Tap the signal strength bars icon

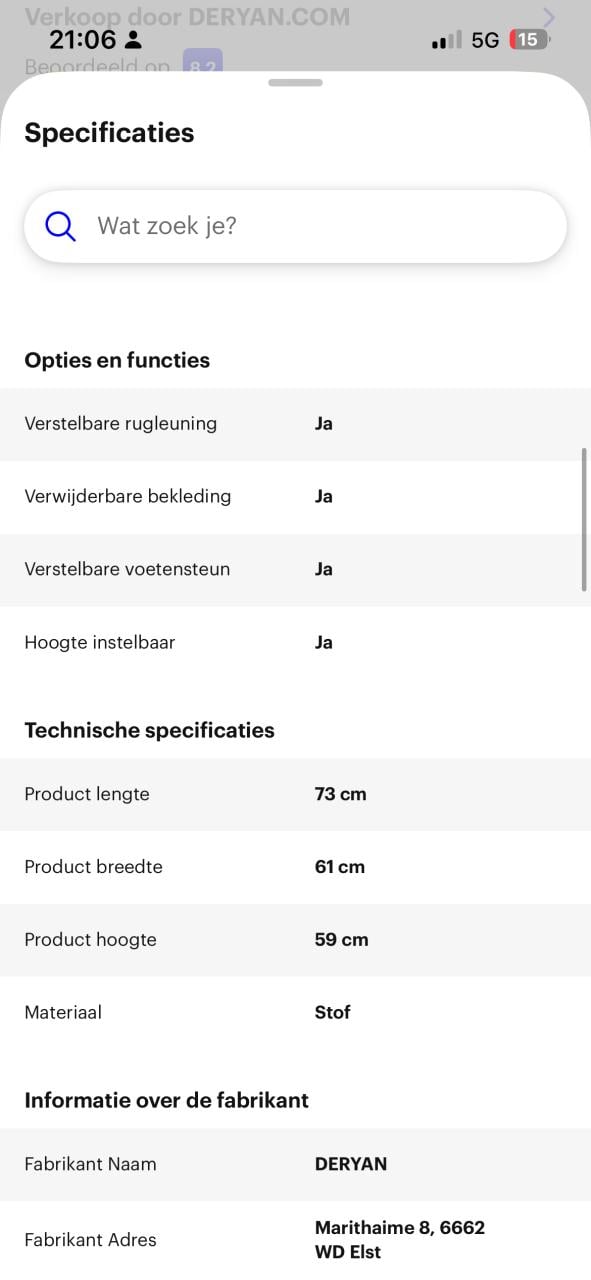point(446,40)
